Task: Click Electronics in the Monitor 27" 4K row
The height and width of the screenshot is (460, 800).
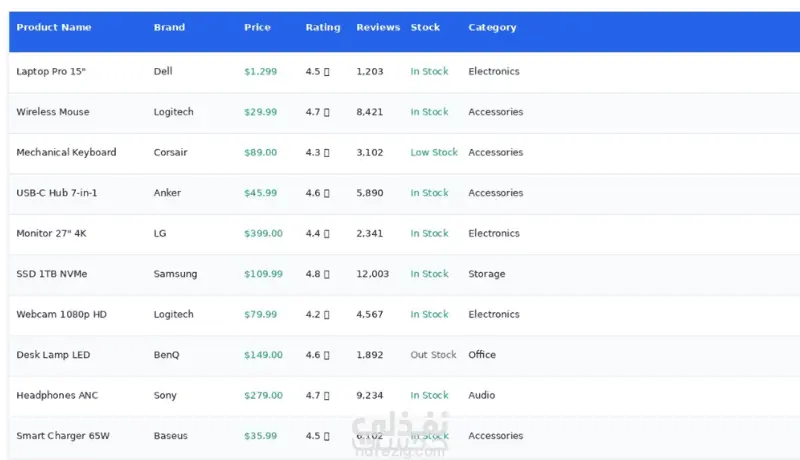Action: coord(494,233)
